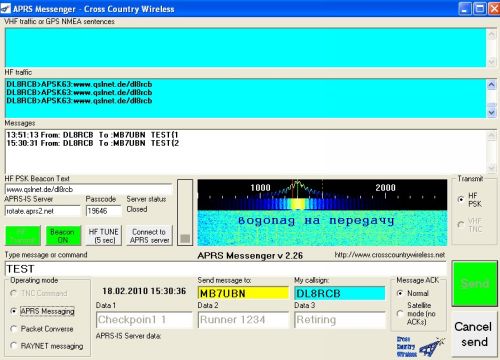Choose HF PSK transmit option

click(x=461, y=199)
